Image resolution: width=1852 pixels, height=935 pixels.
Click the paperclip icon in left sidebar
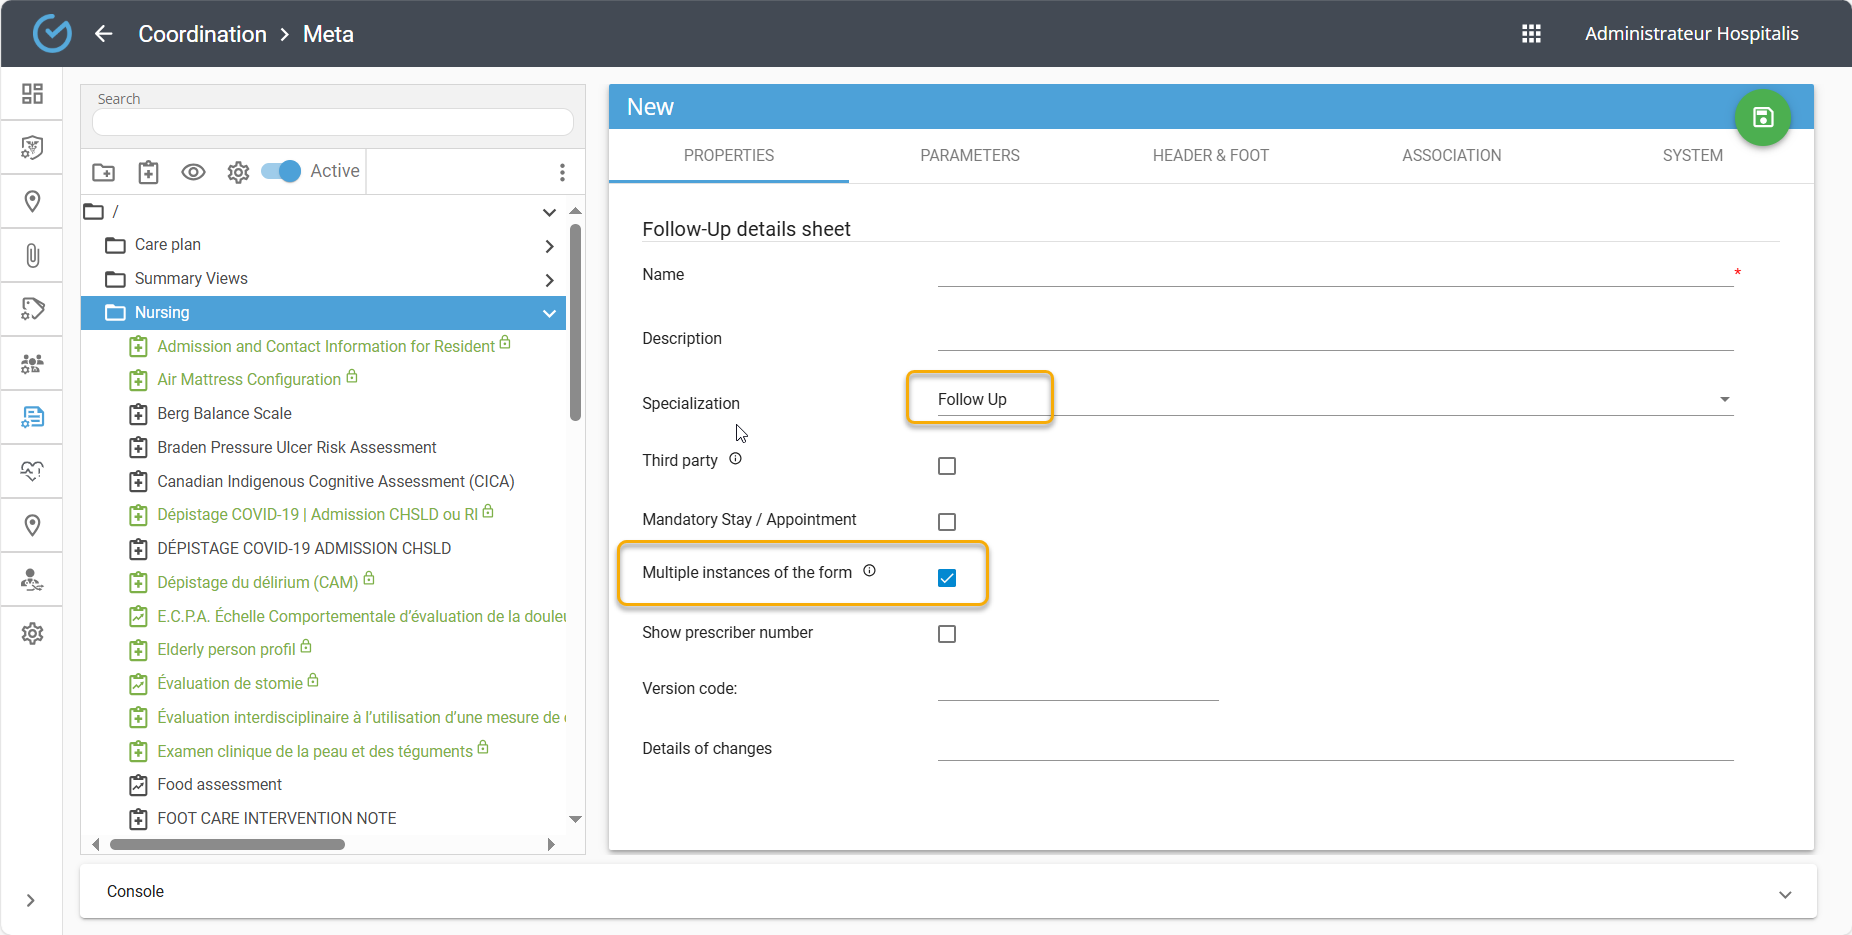click(x=32, y=256)
